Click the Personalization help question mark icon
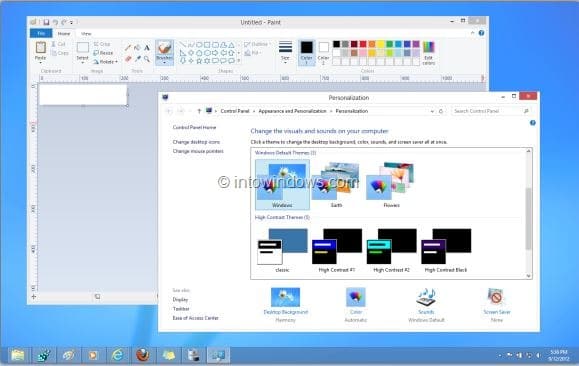The image size is (579, 366). coord(532,123)
